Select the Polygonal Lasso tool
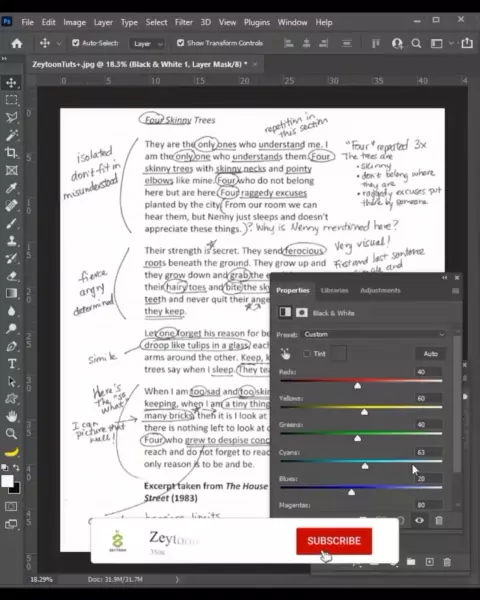The width and height of the screenshot is (480, 600). [11, 117]
